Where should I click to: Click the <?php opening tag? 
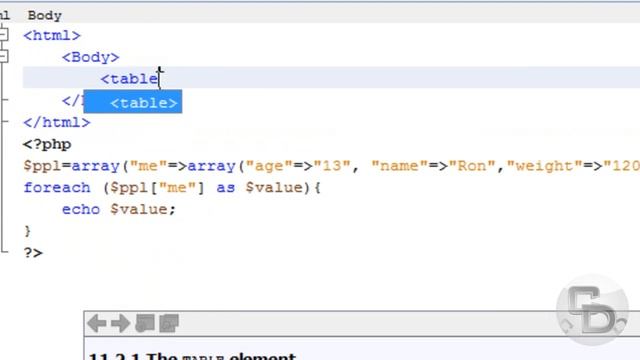[x=47, y=144]
